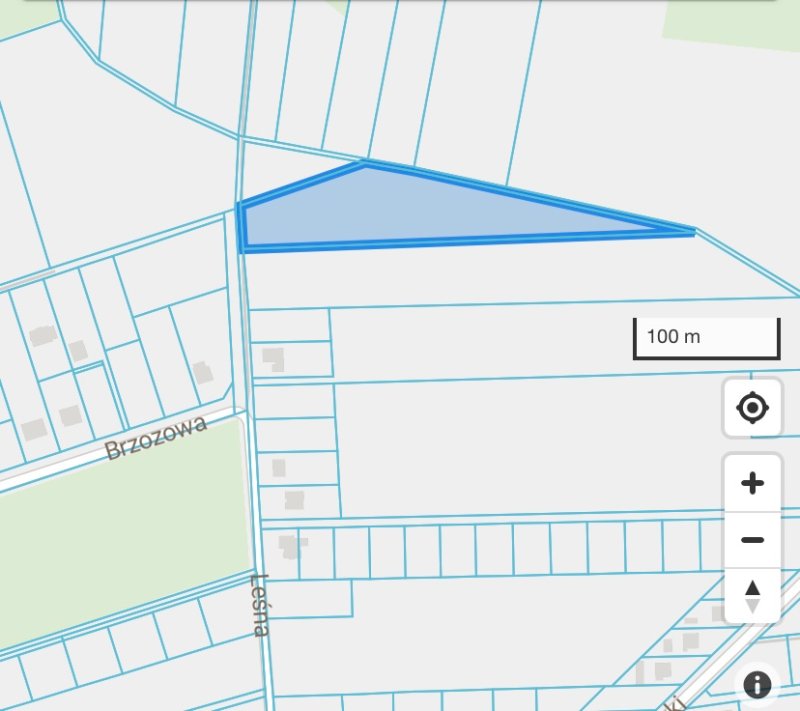Click the 100 m scale bar
The height and width of the screenshot is (711, 800).
click(706, 338)
